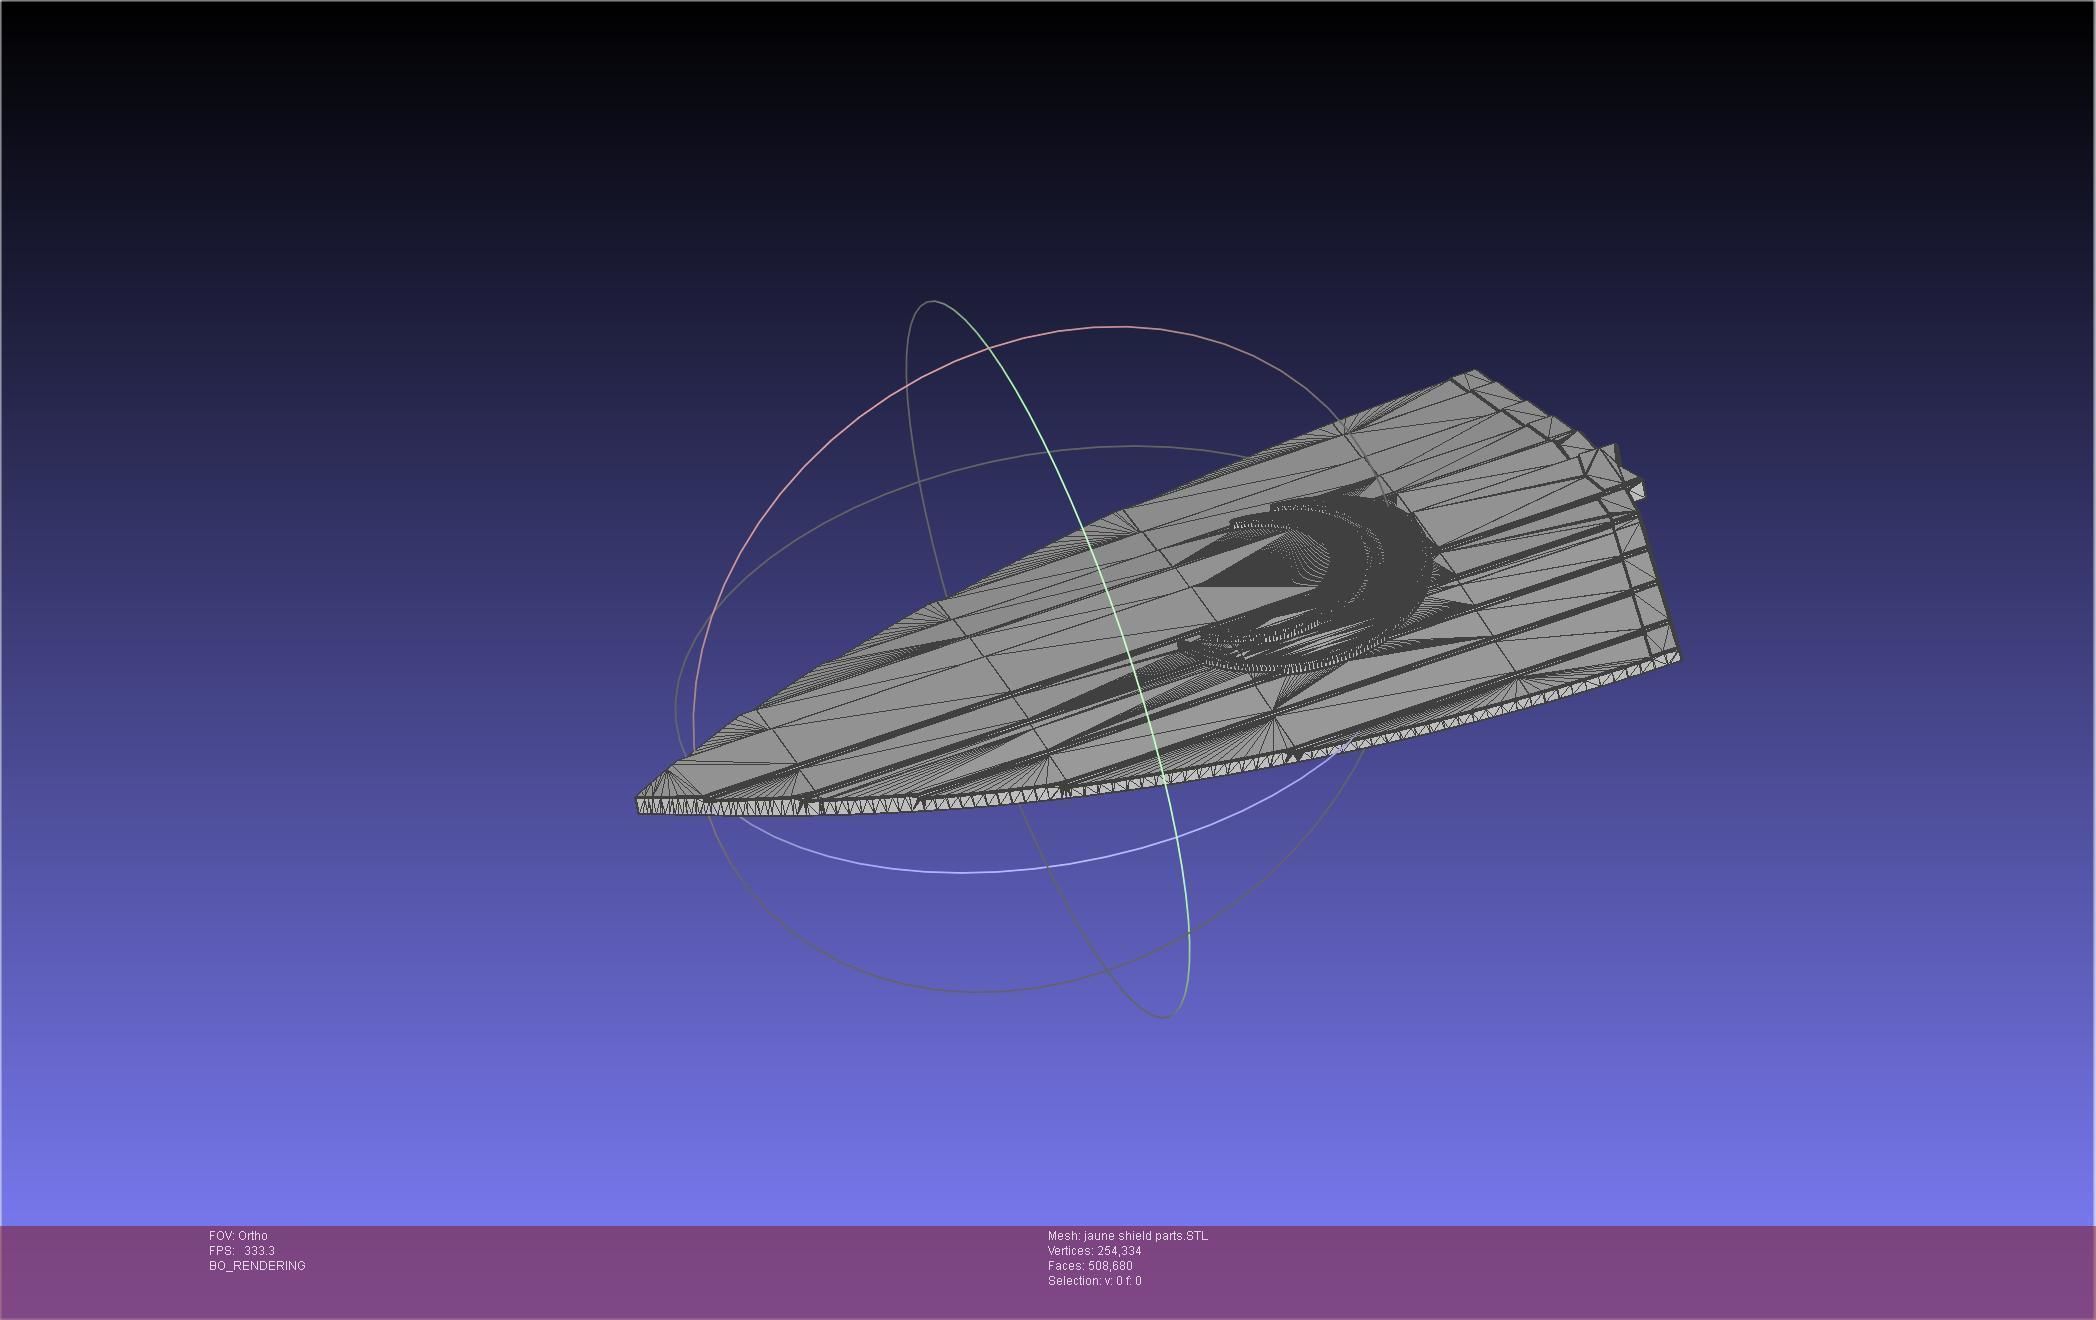Click the Vertices: 254,334 count
The width and height of the screenshot is (2096, 1320).
(1094, 1251)
